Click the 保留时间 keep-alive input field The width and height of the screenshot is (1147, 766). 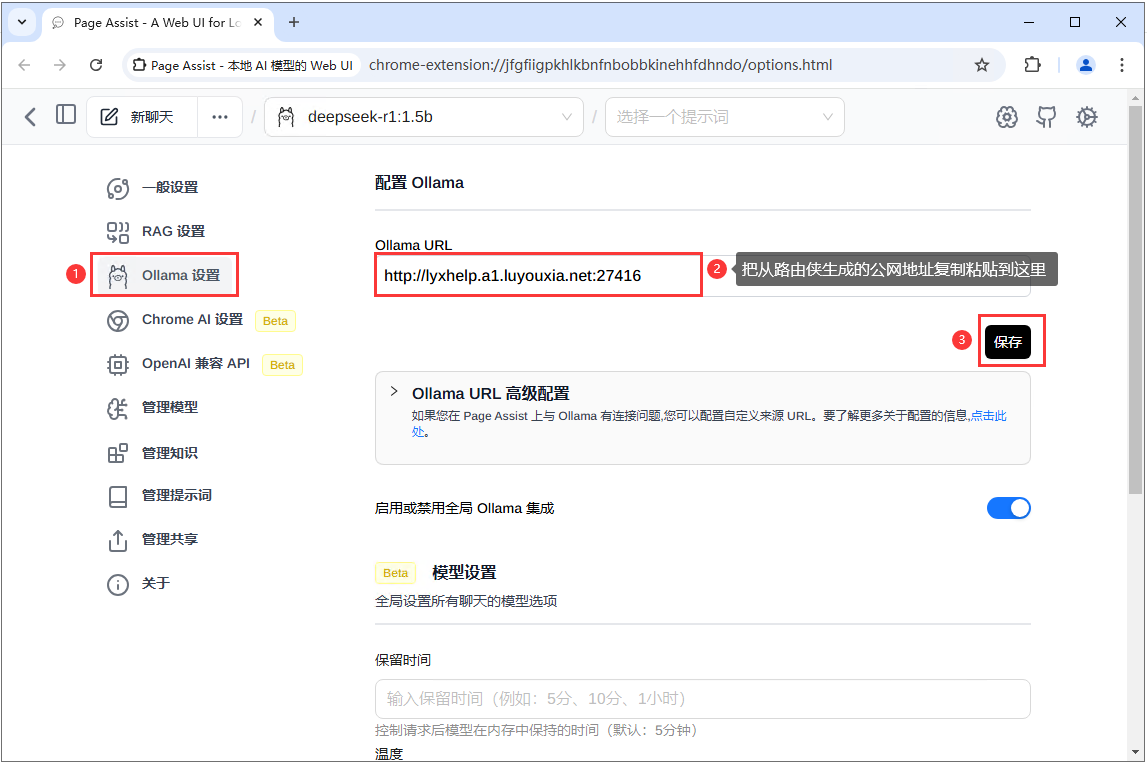click(x=702, y=699)
